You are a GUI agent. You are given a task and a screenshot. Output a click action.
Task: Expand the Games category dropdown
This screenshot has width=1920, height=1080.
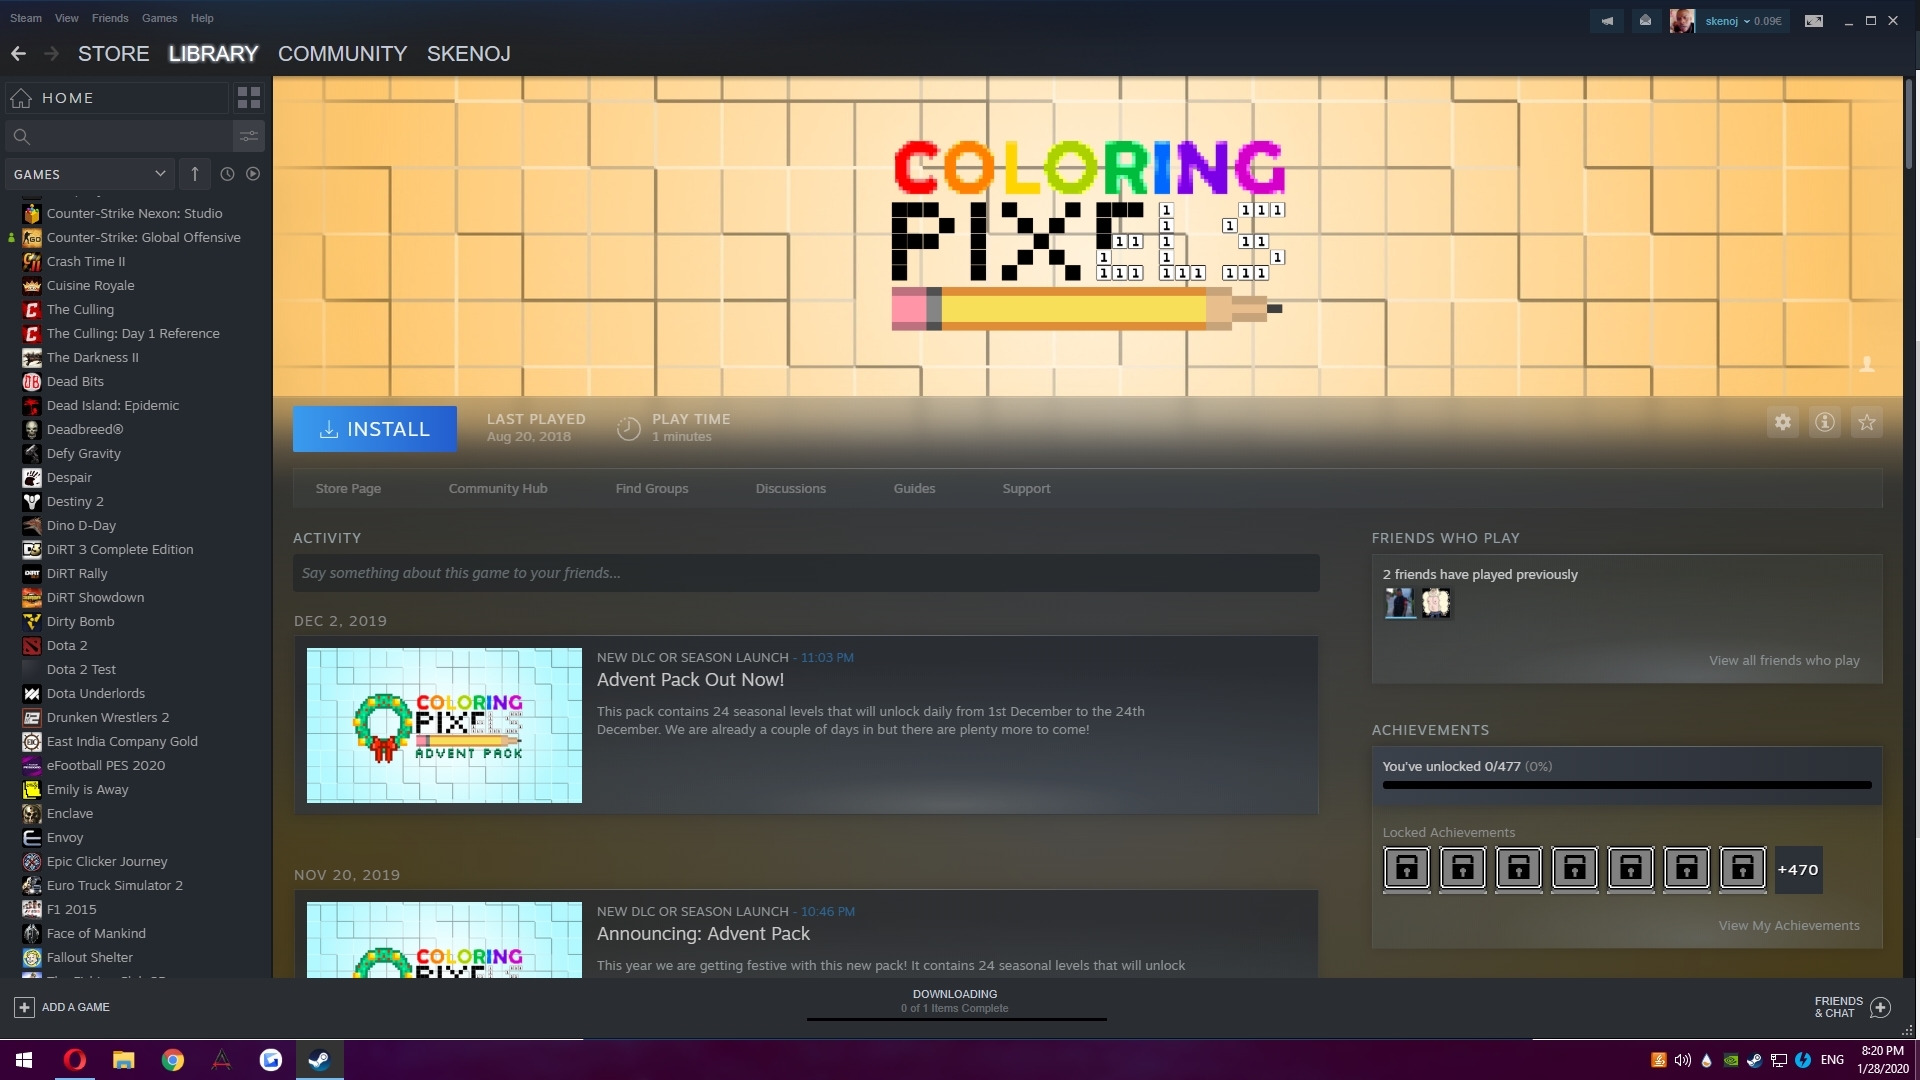[x=90, y=174]
